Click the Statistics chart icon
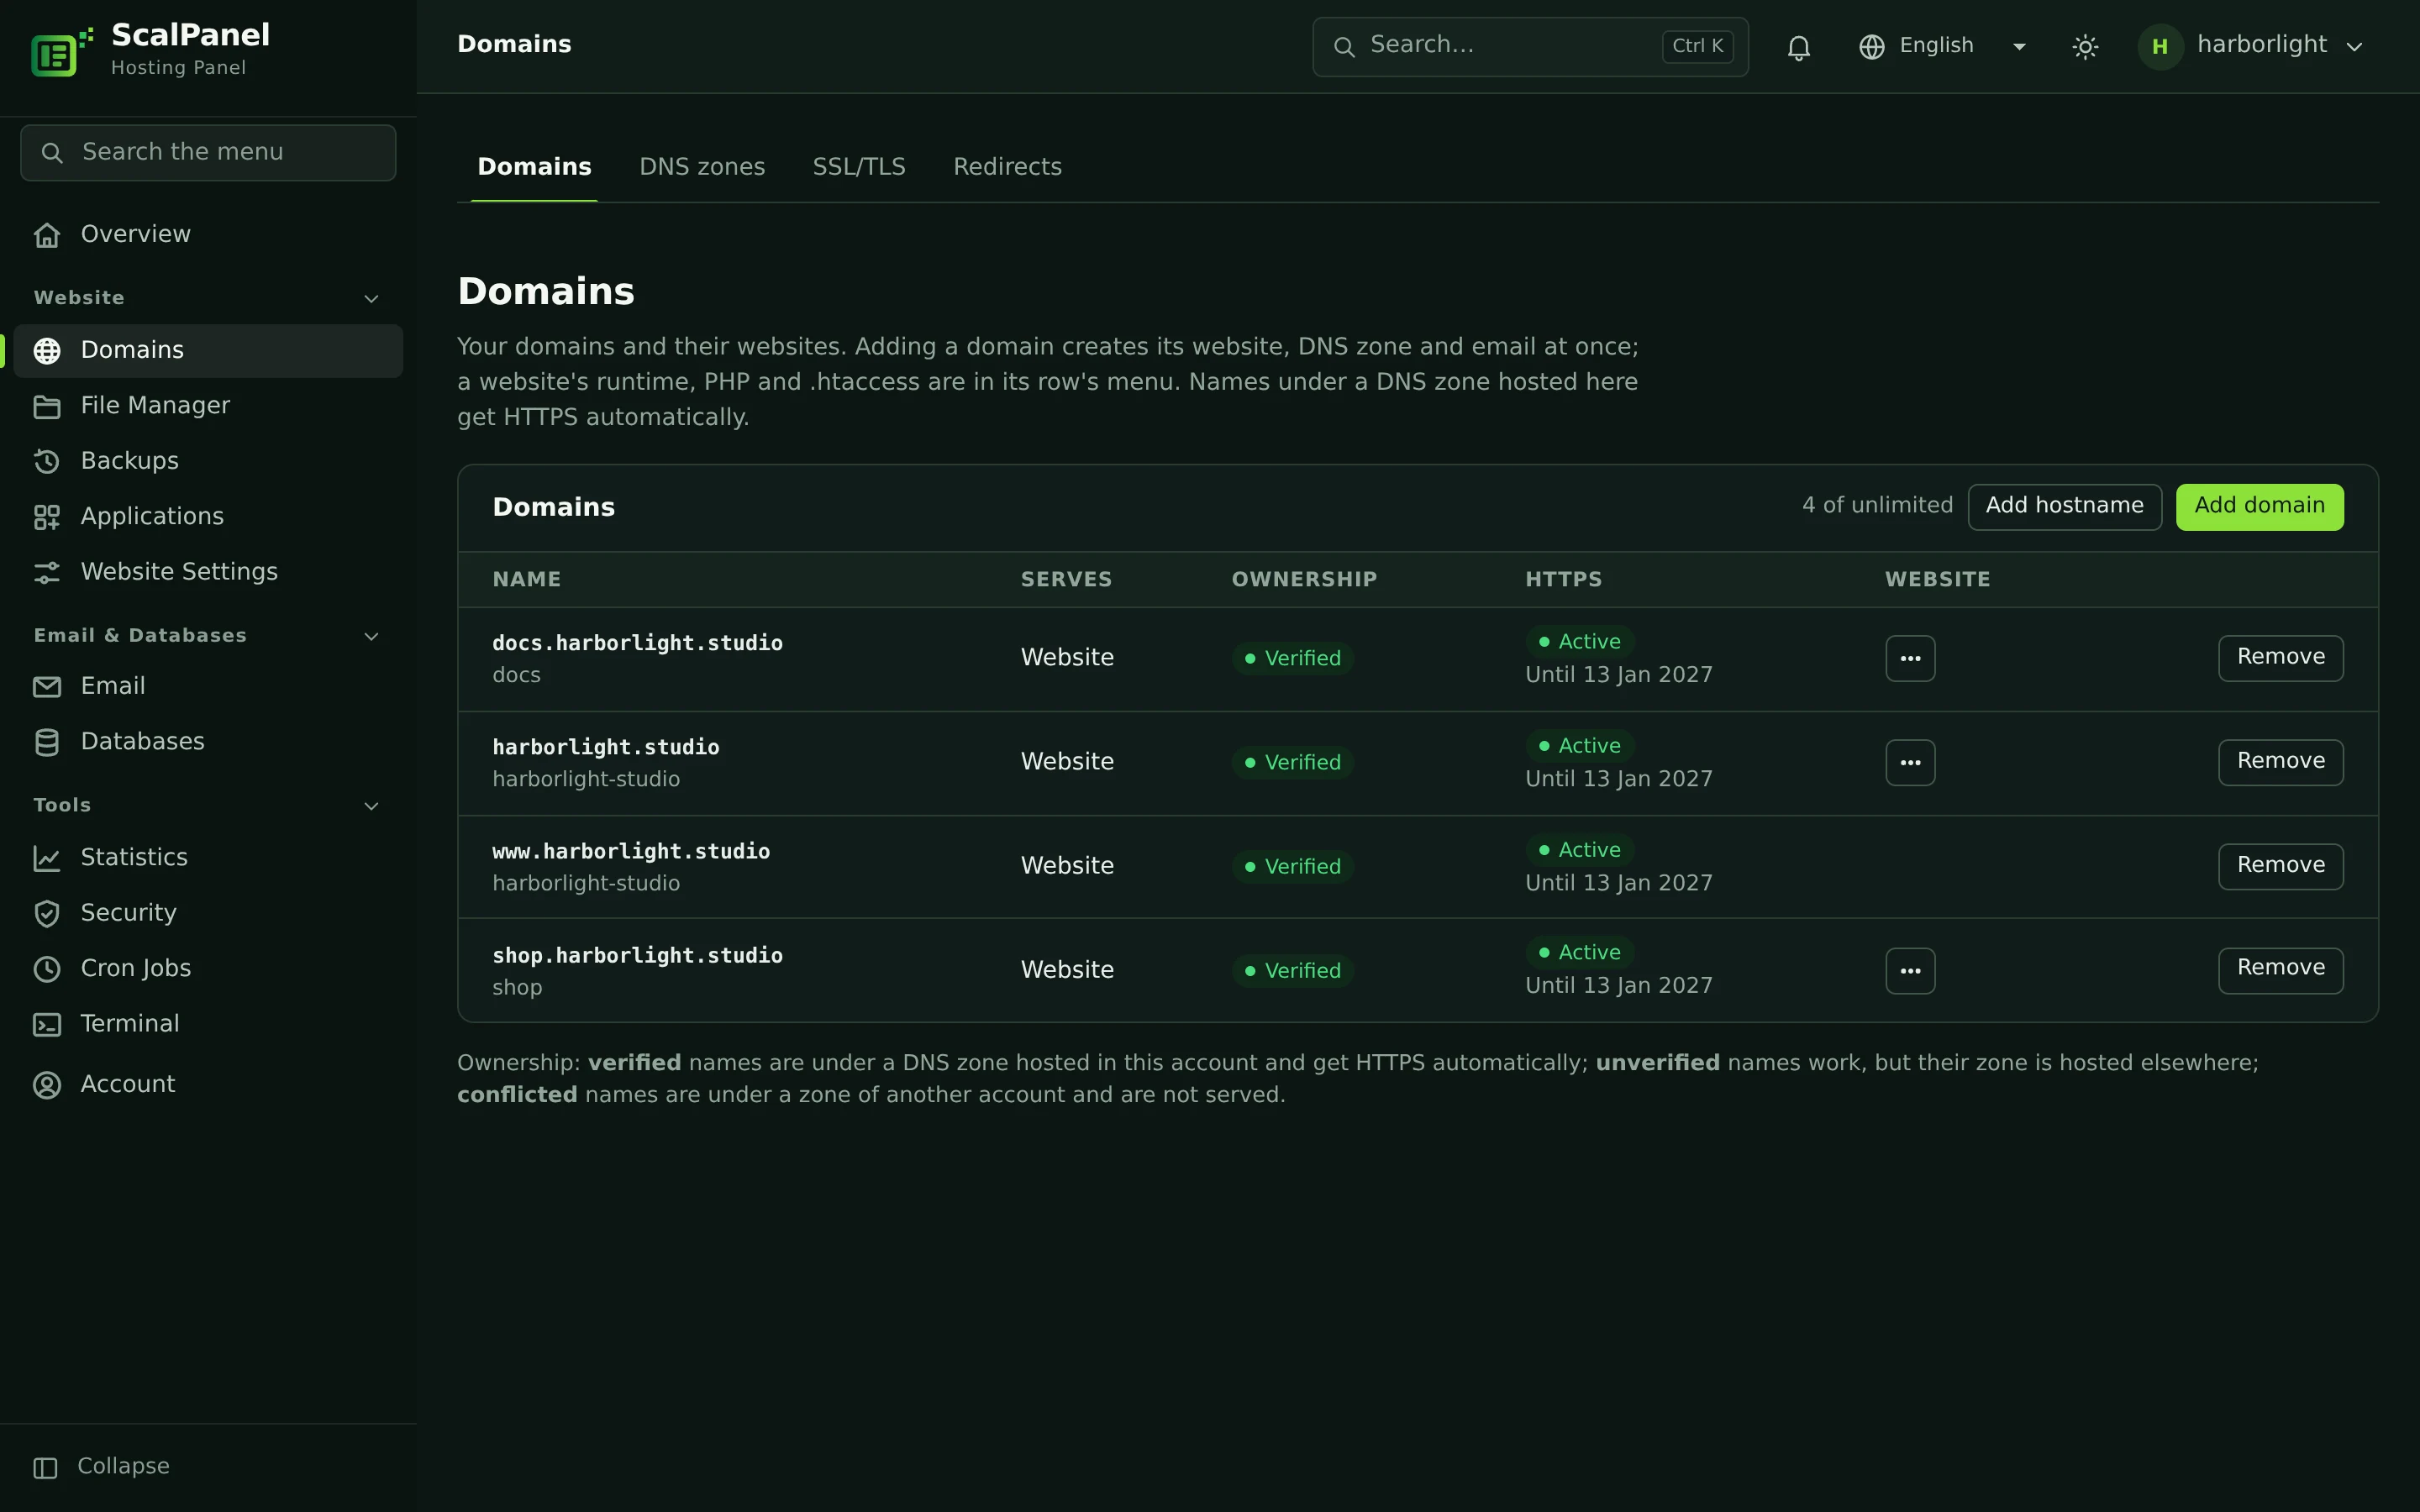 47,858
